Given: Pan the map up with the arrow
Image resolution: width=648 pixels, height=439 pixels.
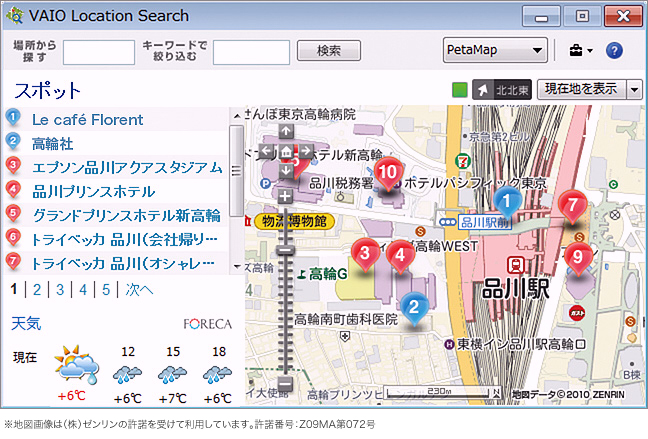Looking at the screenshot, I should point(286,132).
